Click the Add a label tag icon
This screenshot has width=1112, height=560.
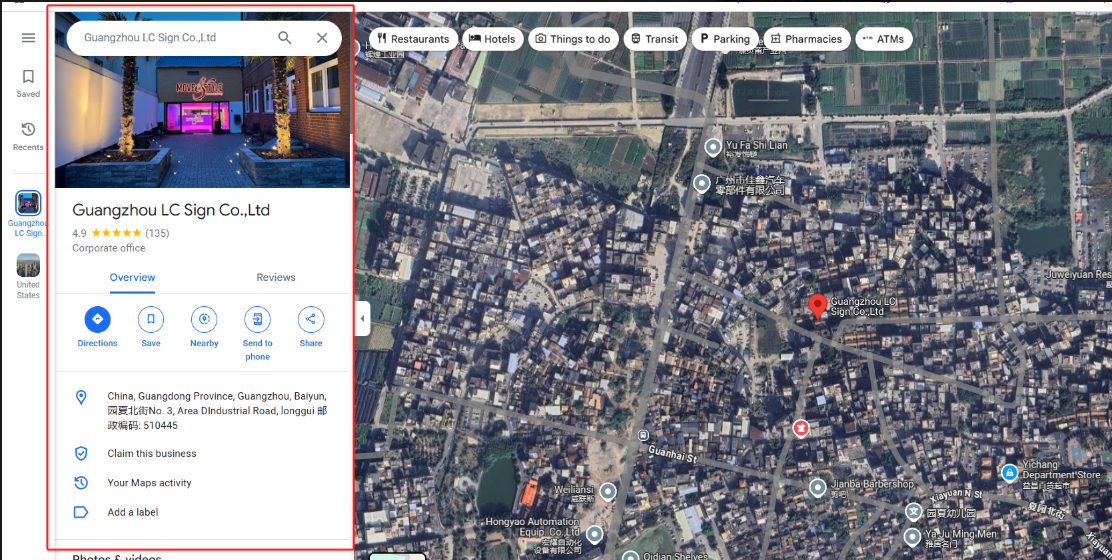81,512
